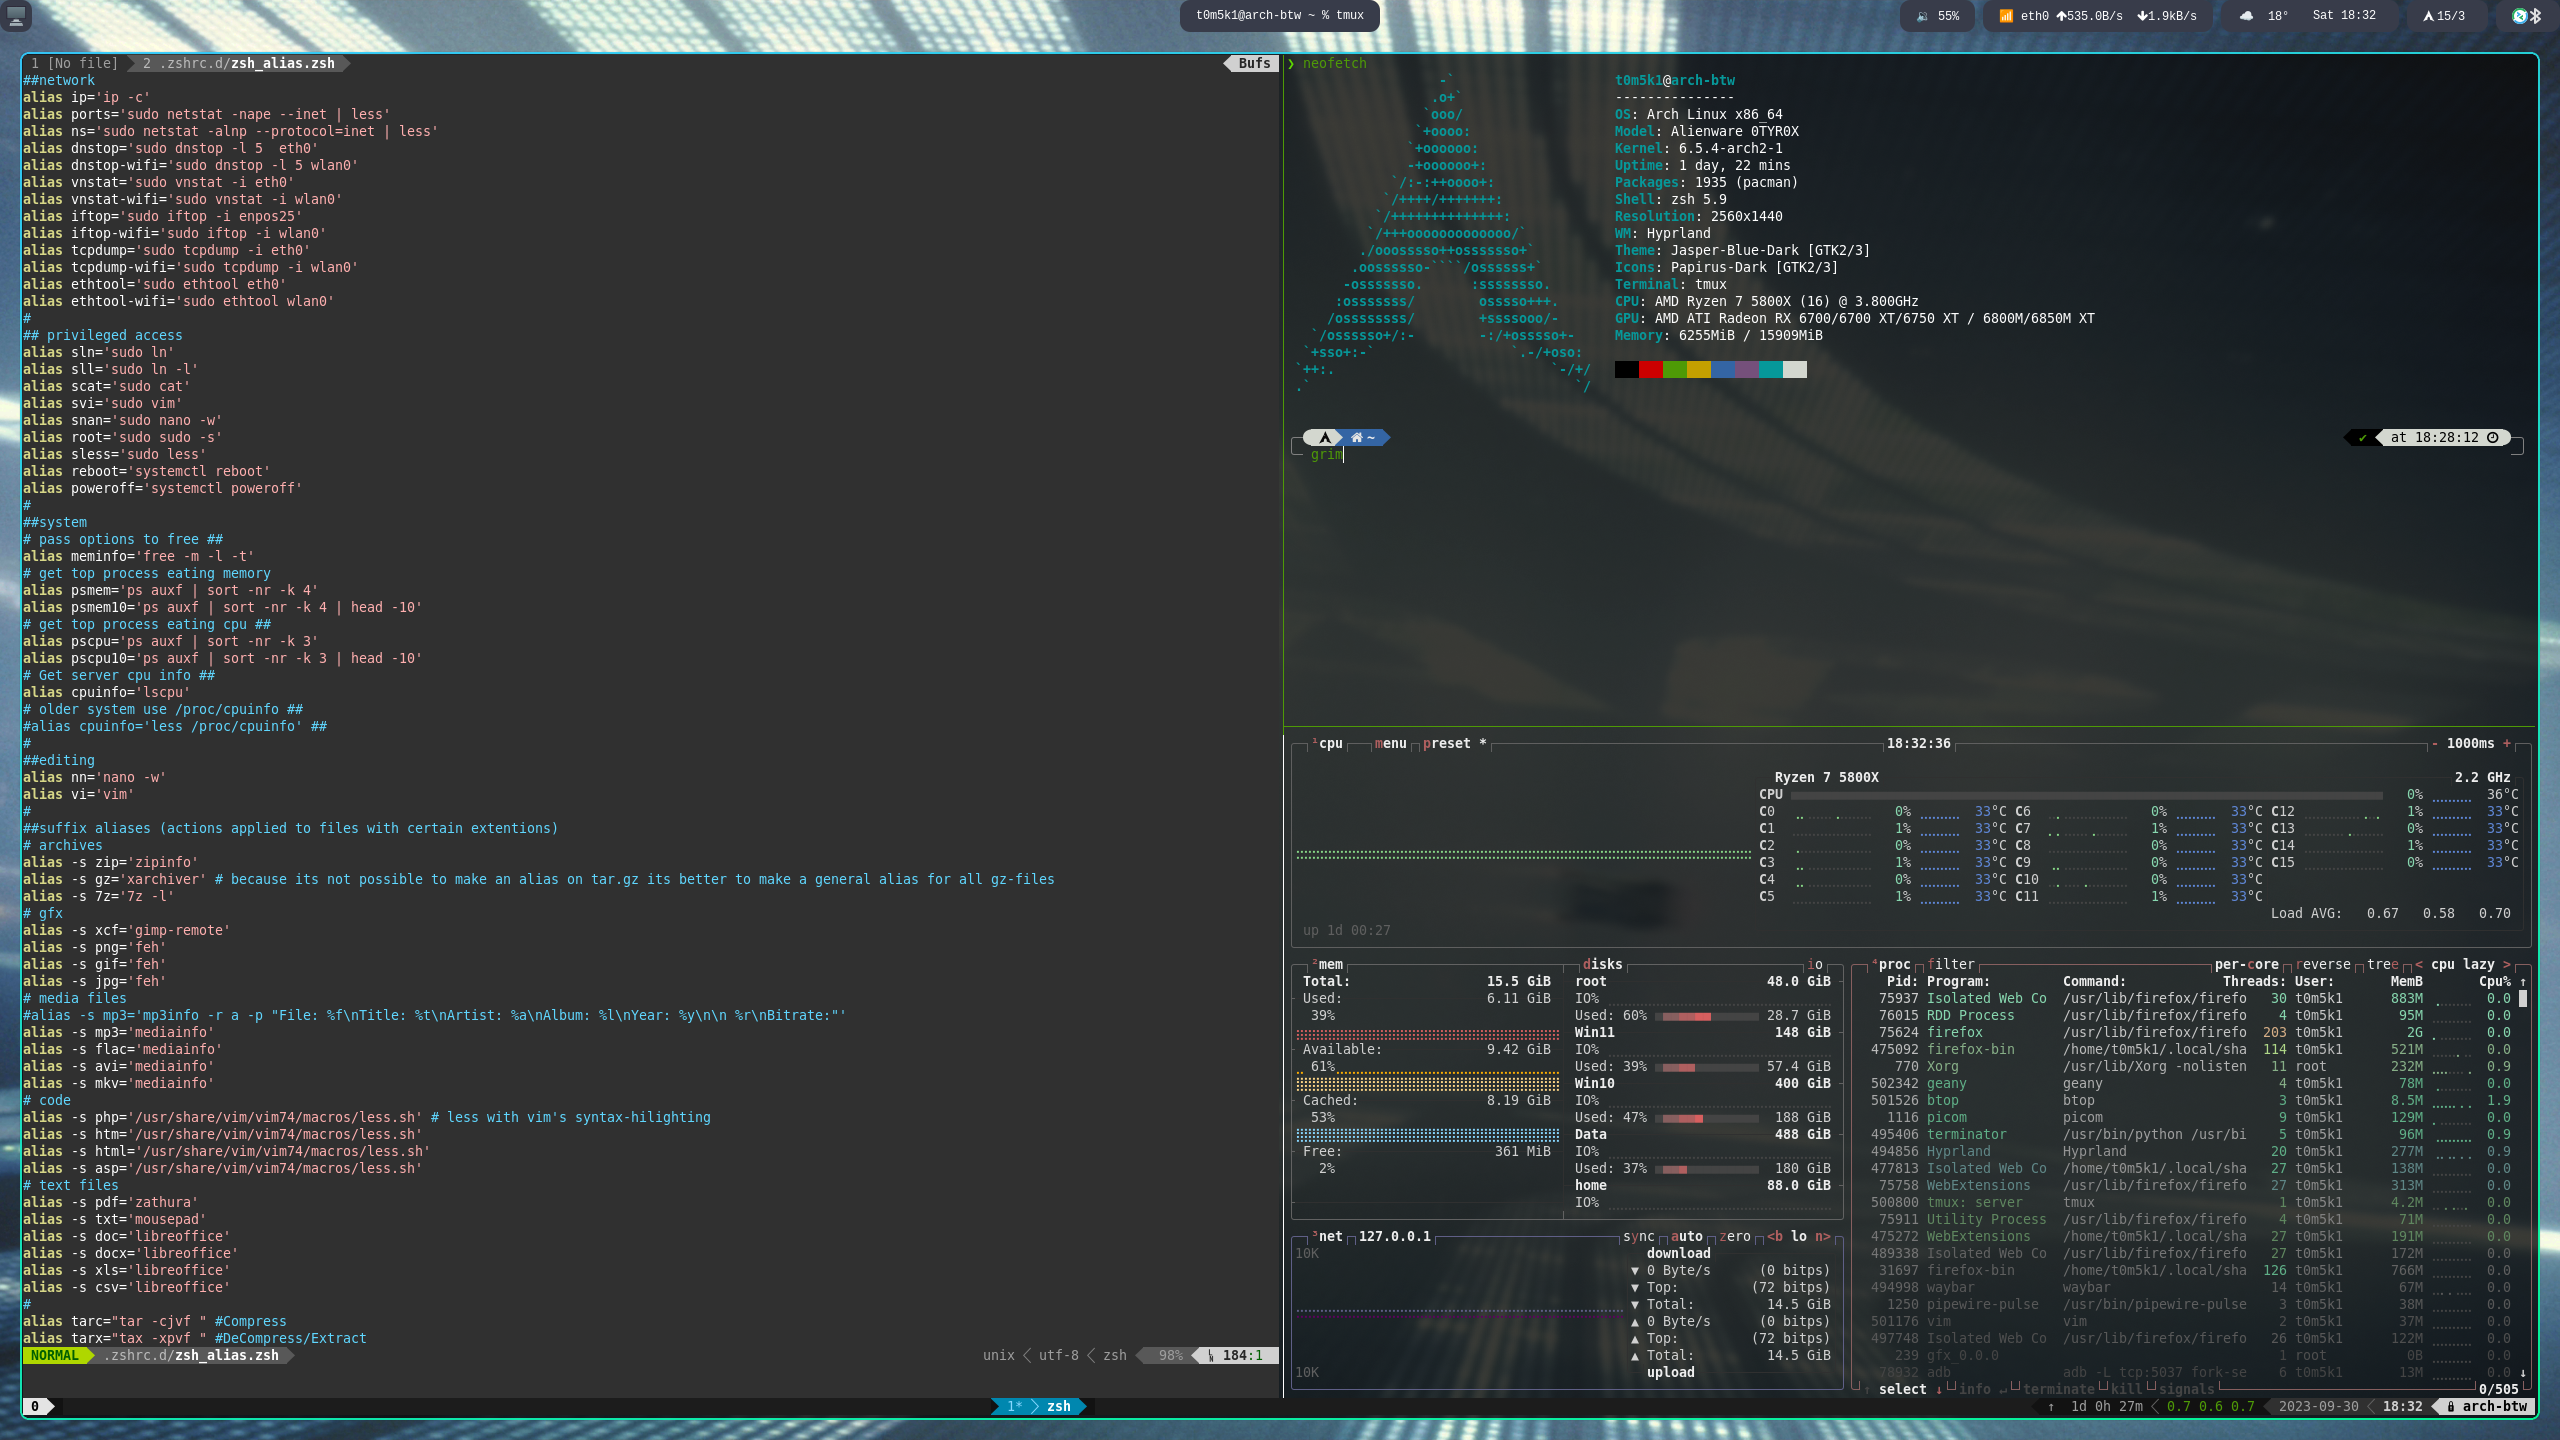
Task: Click the up arrow above the proc list scrollbar
Action: 2523,981
